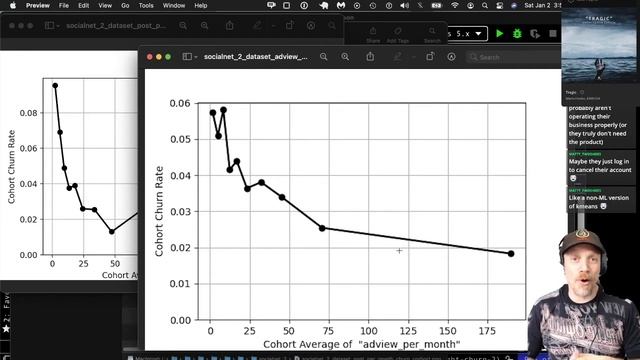Click the green Run button in the IDE

coord(500,33)
